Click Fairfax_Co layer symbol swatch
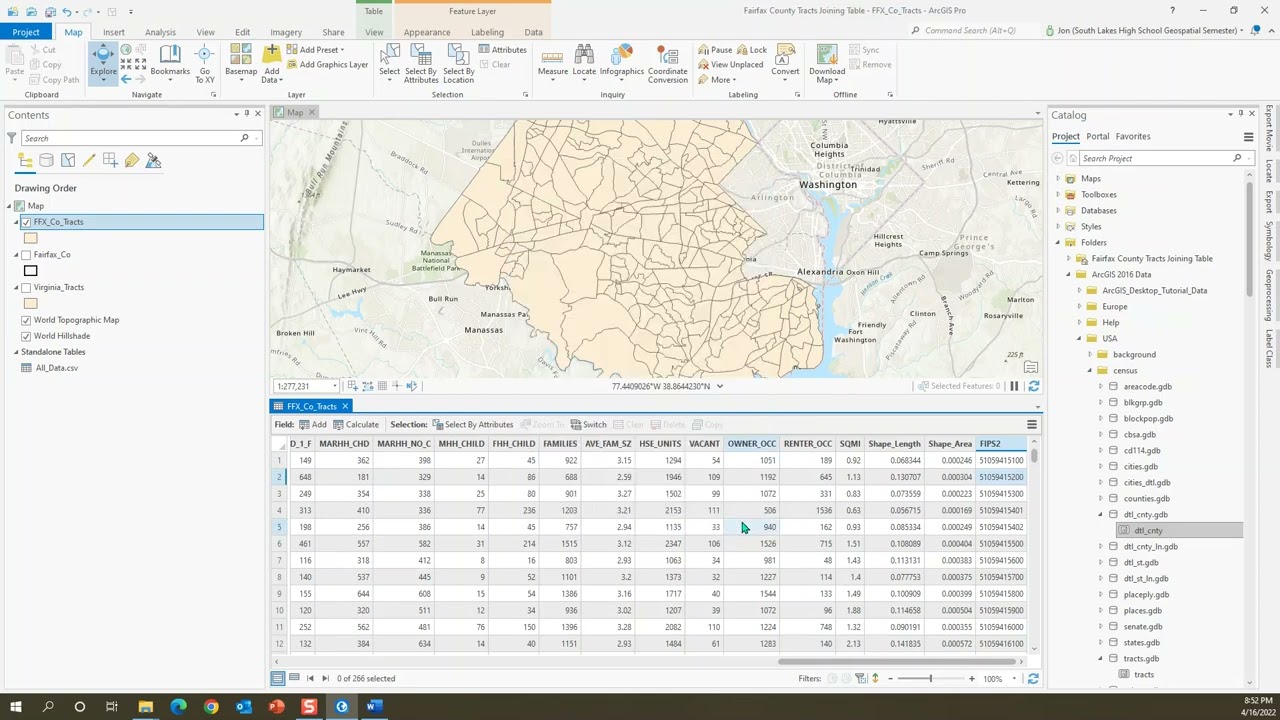 tap(30, 271)
